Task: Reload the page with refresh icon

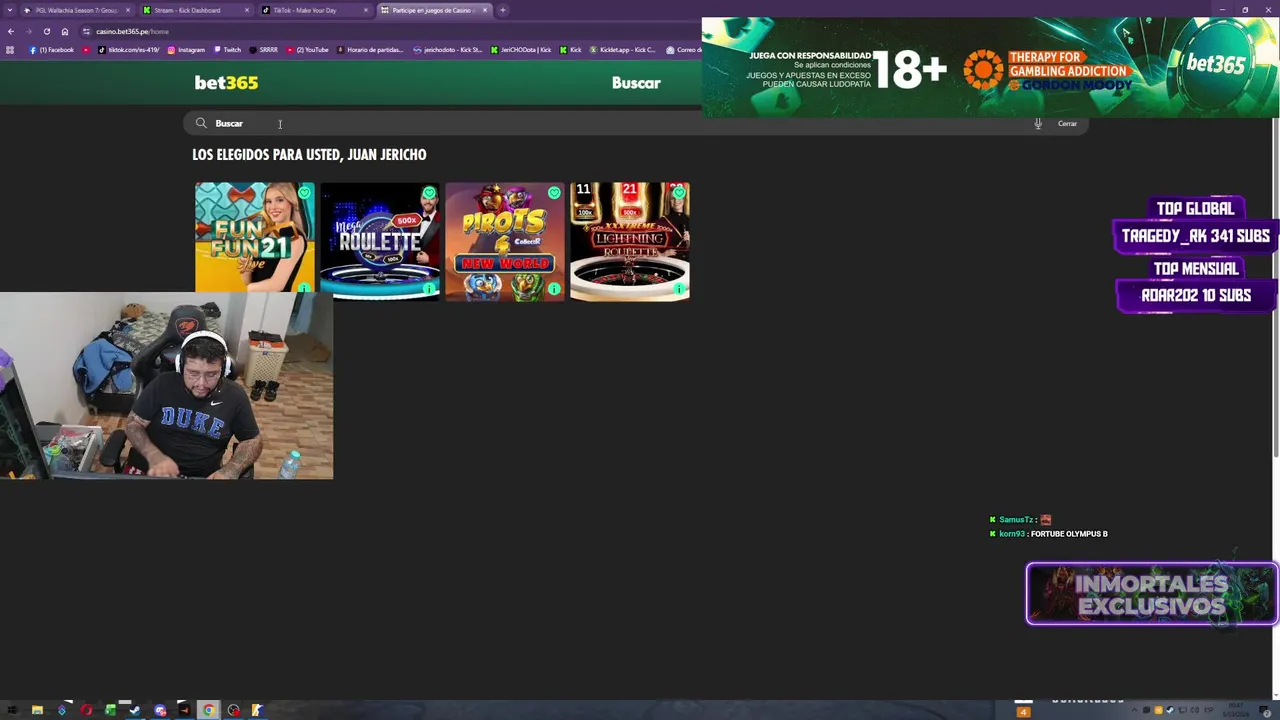Action: tap(46, 31)
